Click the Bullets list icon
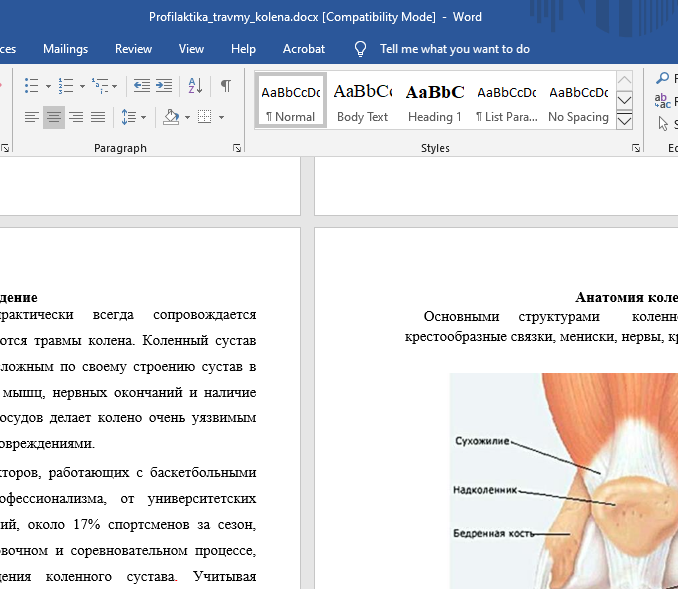 [31, 86]
